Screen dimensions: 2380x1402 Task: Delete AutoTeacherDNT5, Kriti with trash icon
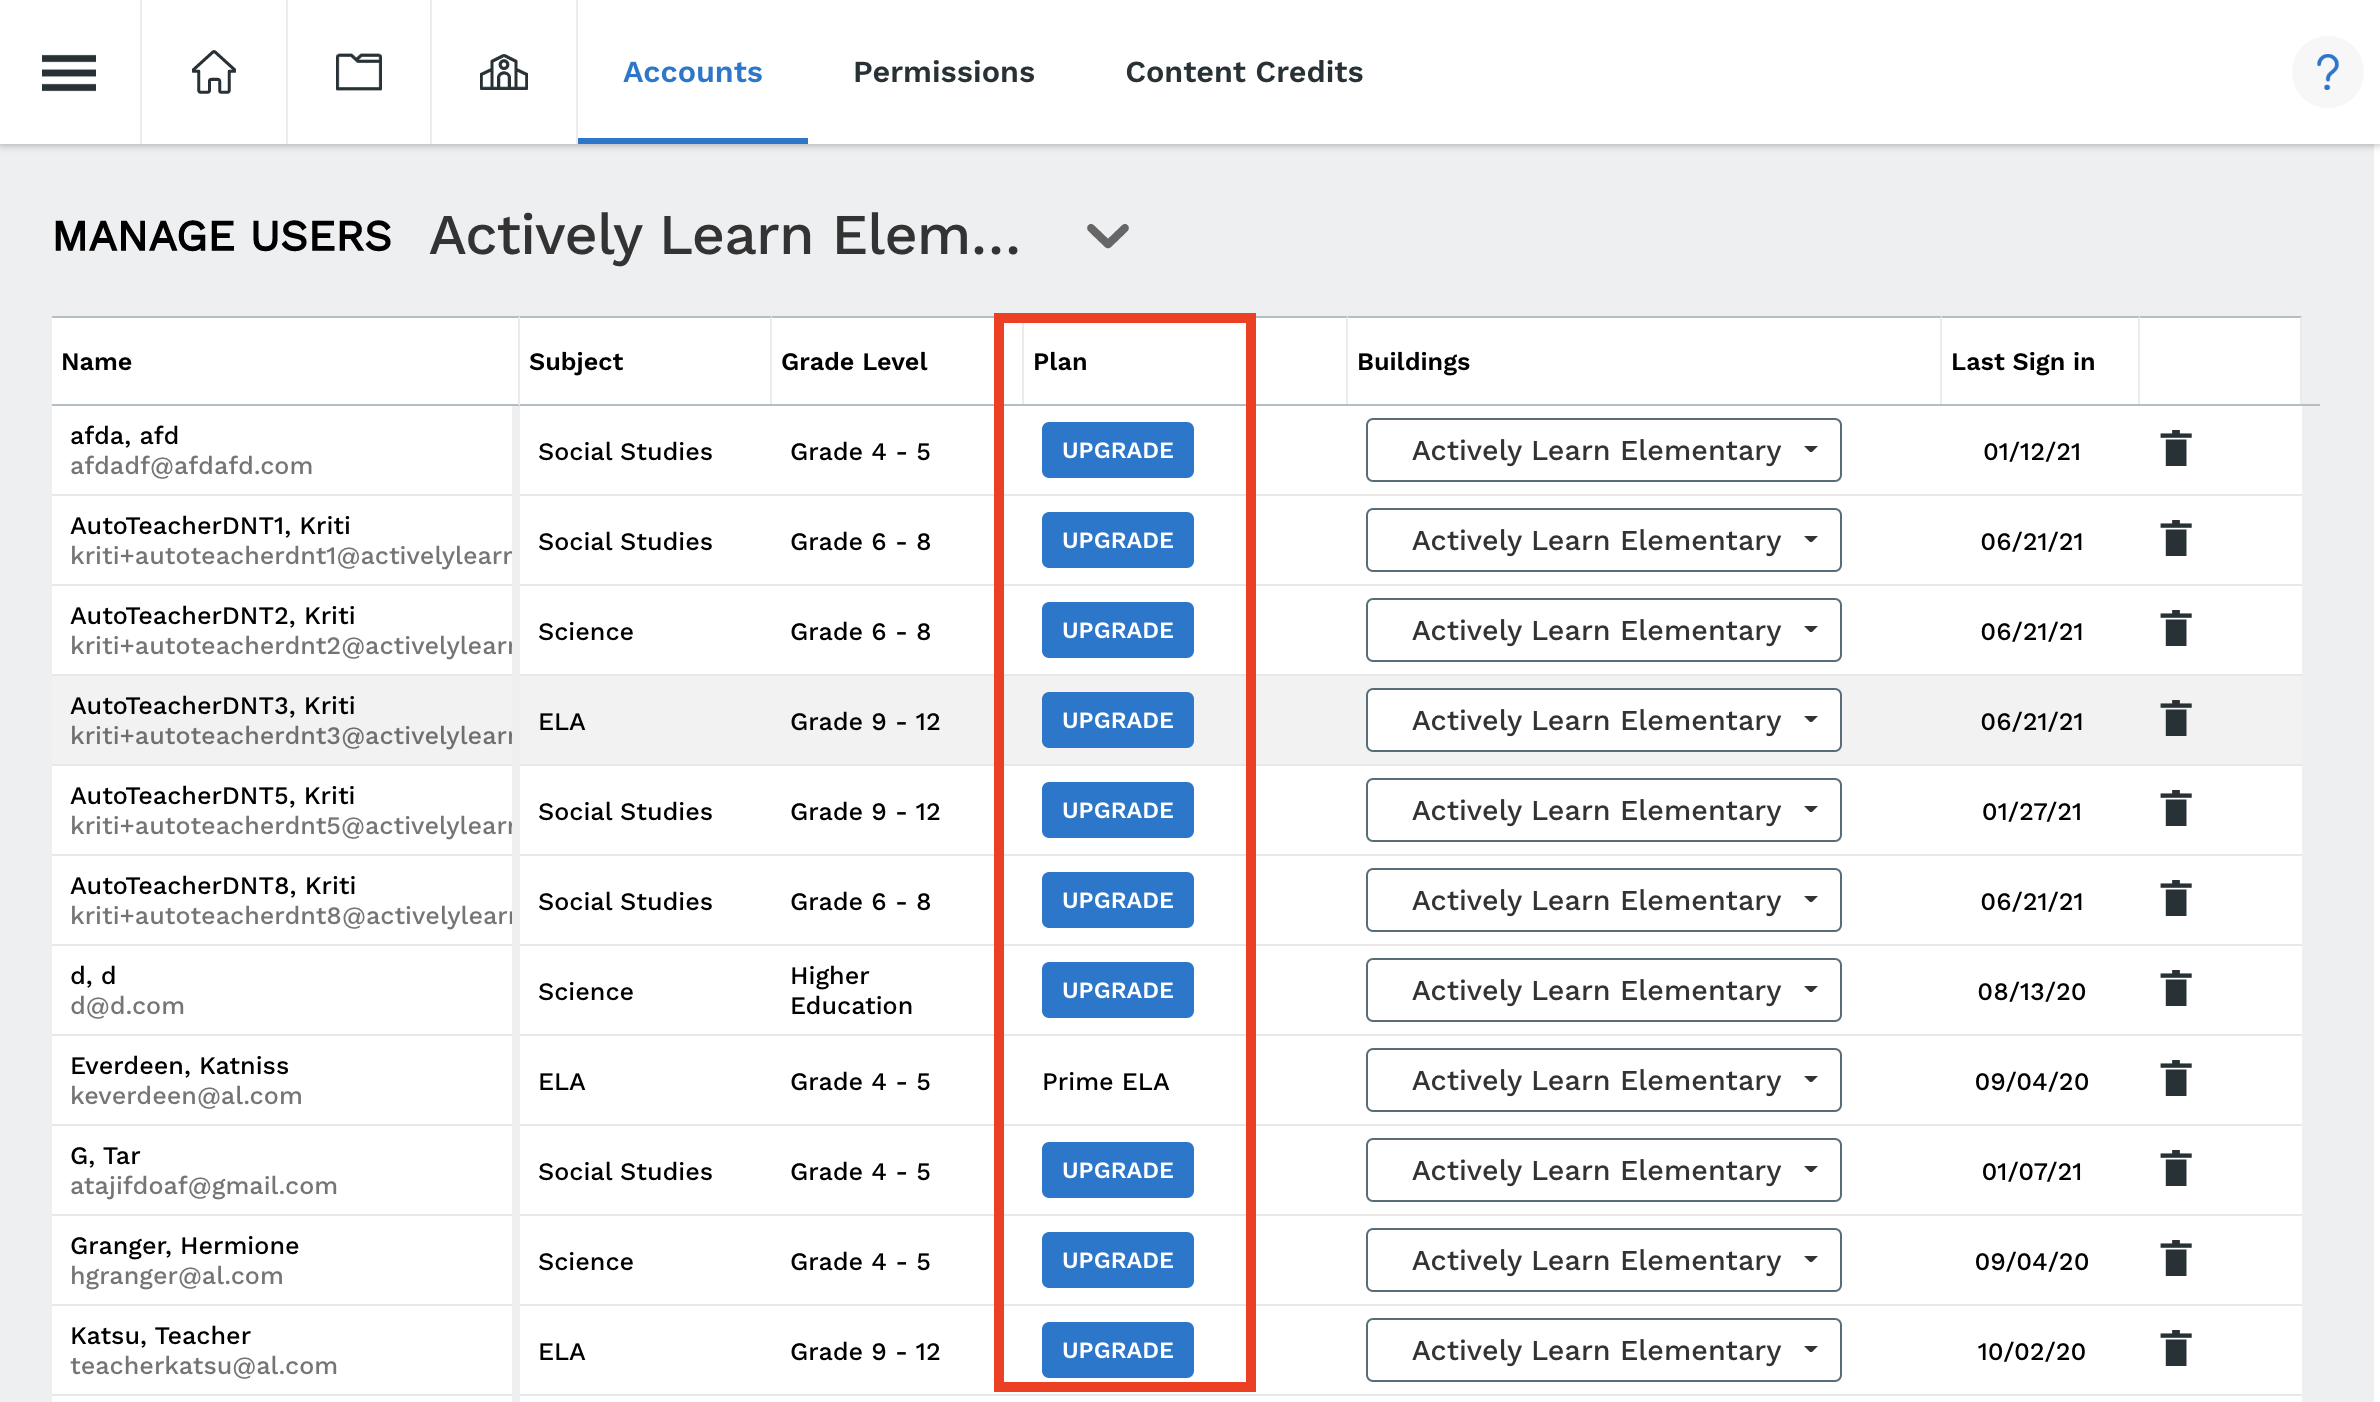point(2176,809)
